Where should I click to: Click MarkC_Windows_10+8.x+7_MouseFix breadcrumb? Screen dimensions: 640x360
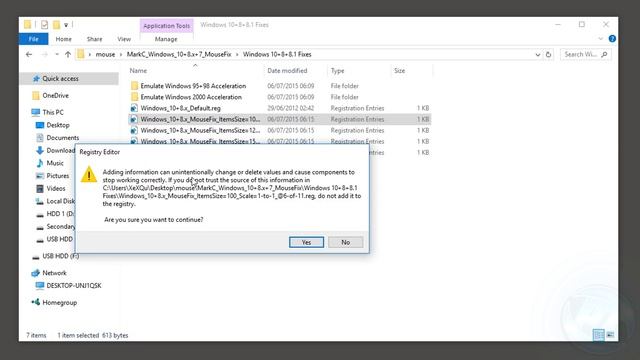(179, 54)
